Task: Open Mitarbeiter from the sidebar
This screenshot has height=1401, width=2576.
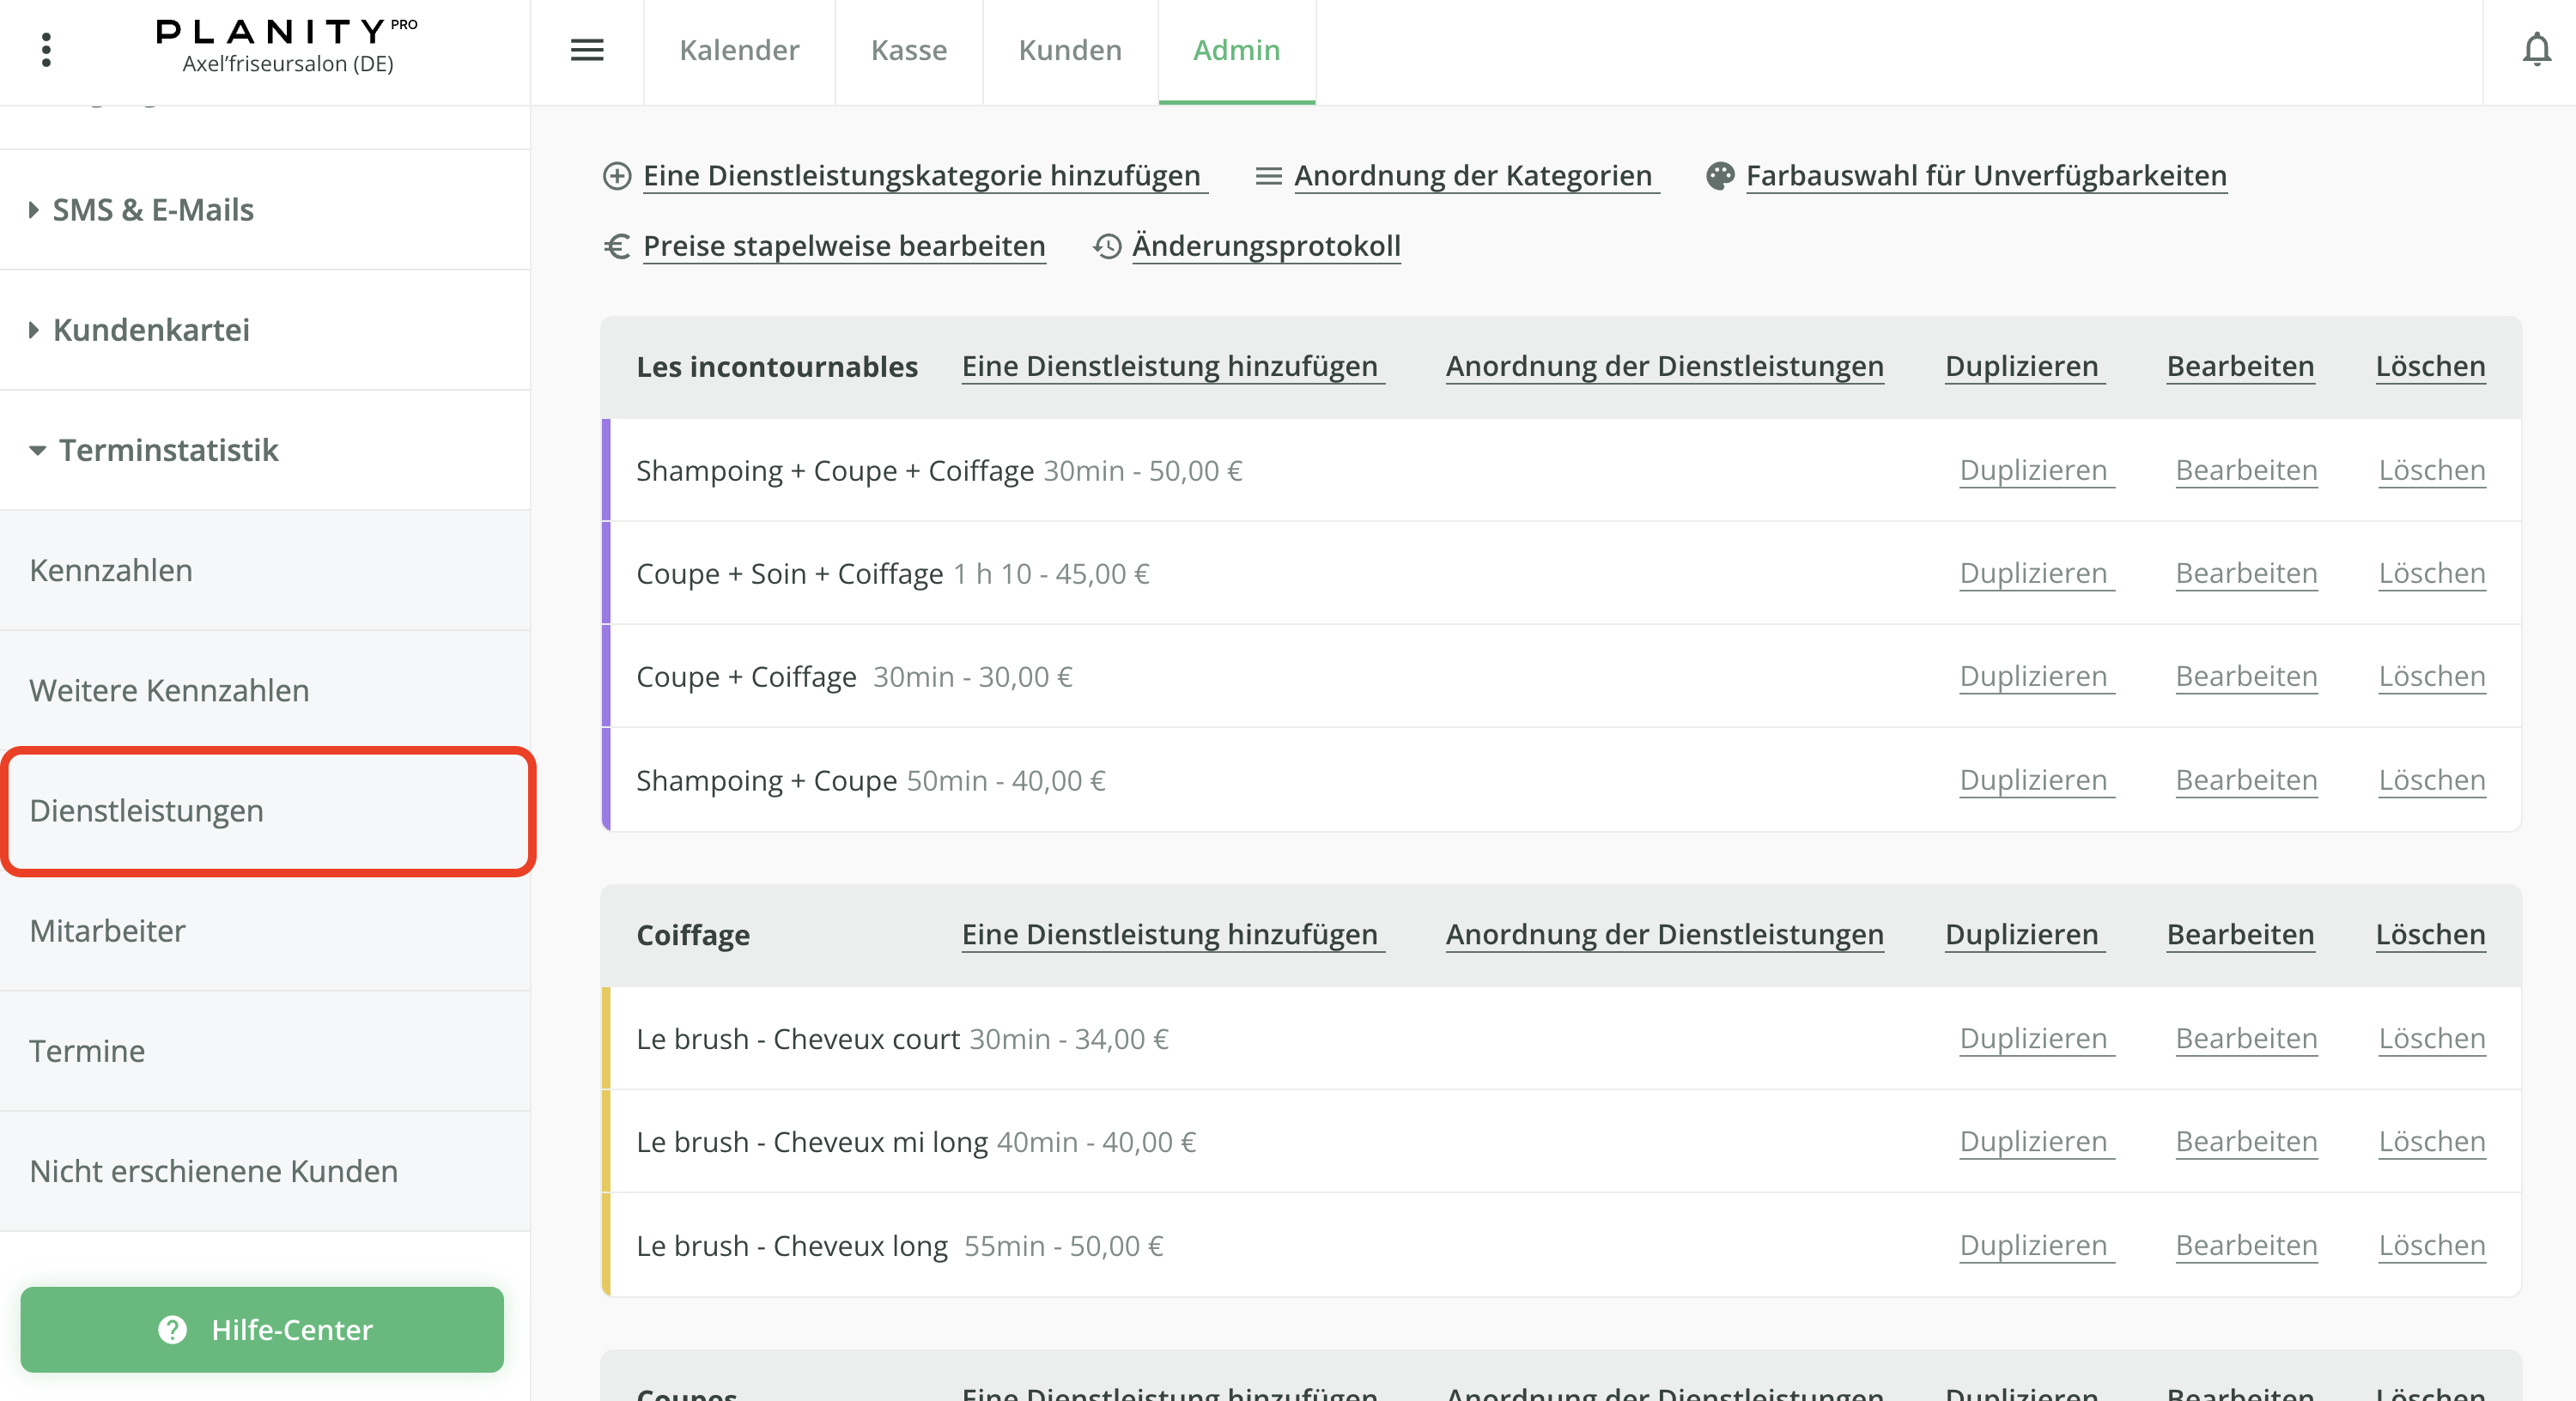Action: point(108,931)
